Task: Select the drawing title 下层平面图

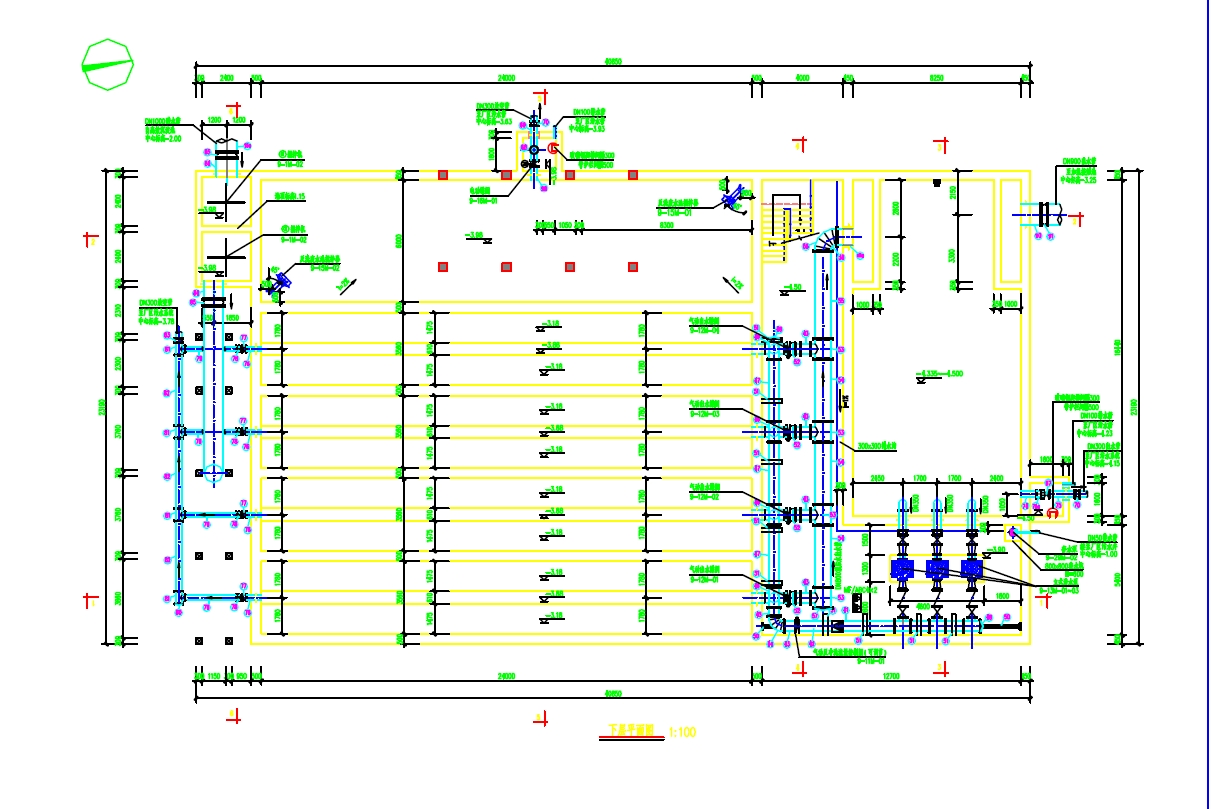Action: coord(630,731)
